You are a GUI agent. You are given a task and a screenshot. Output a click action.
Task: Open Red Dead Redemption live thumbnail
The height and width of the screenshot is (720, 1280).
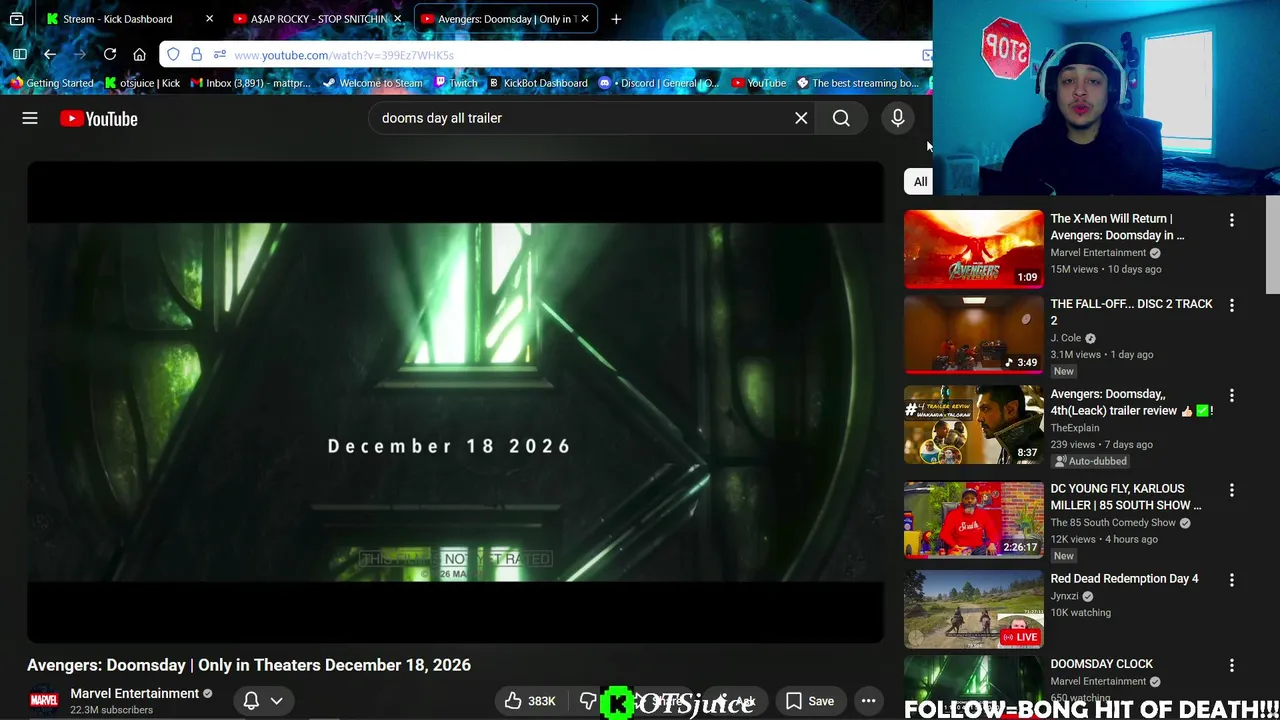tap(974, 609)
